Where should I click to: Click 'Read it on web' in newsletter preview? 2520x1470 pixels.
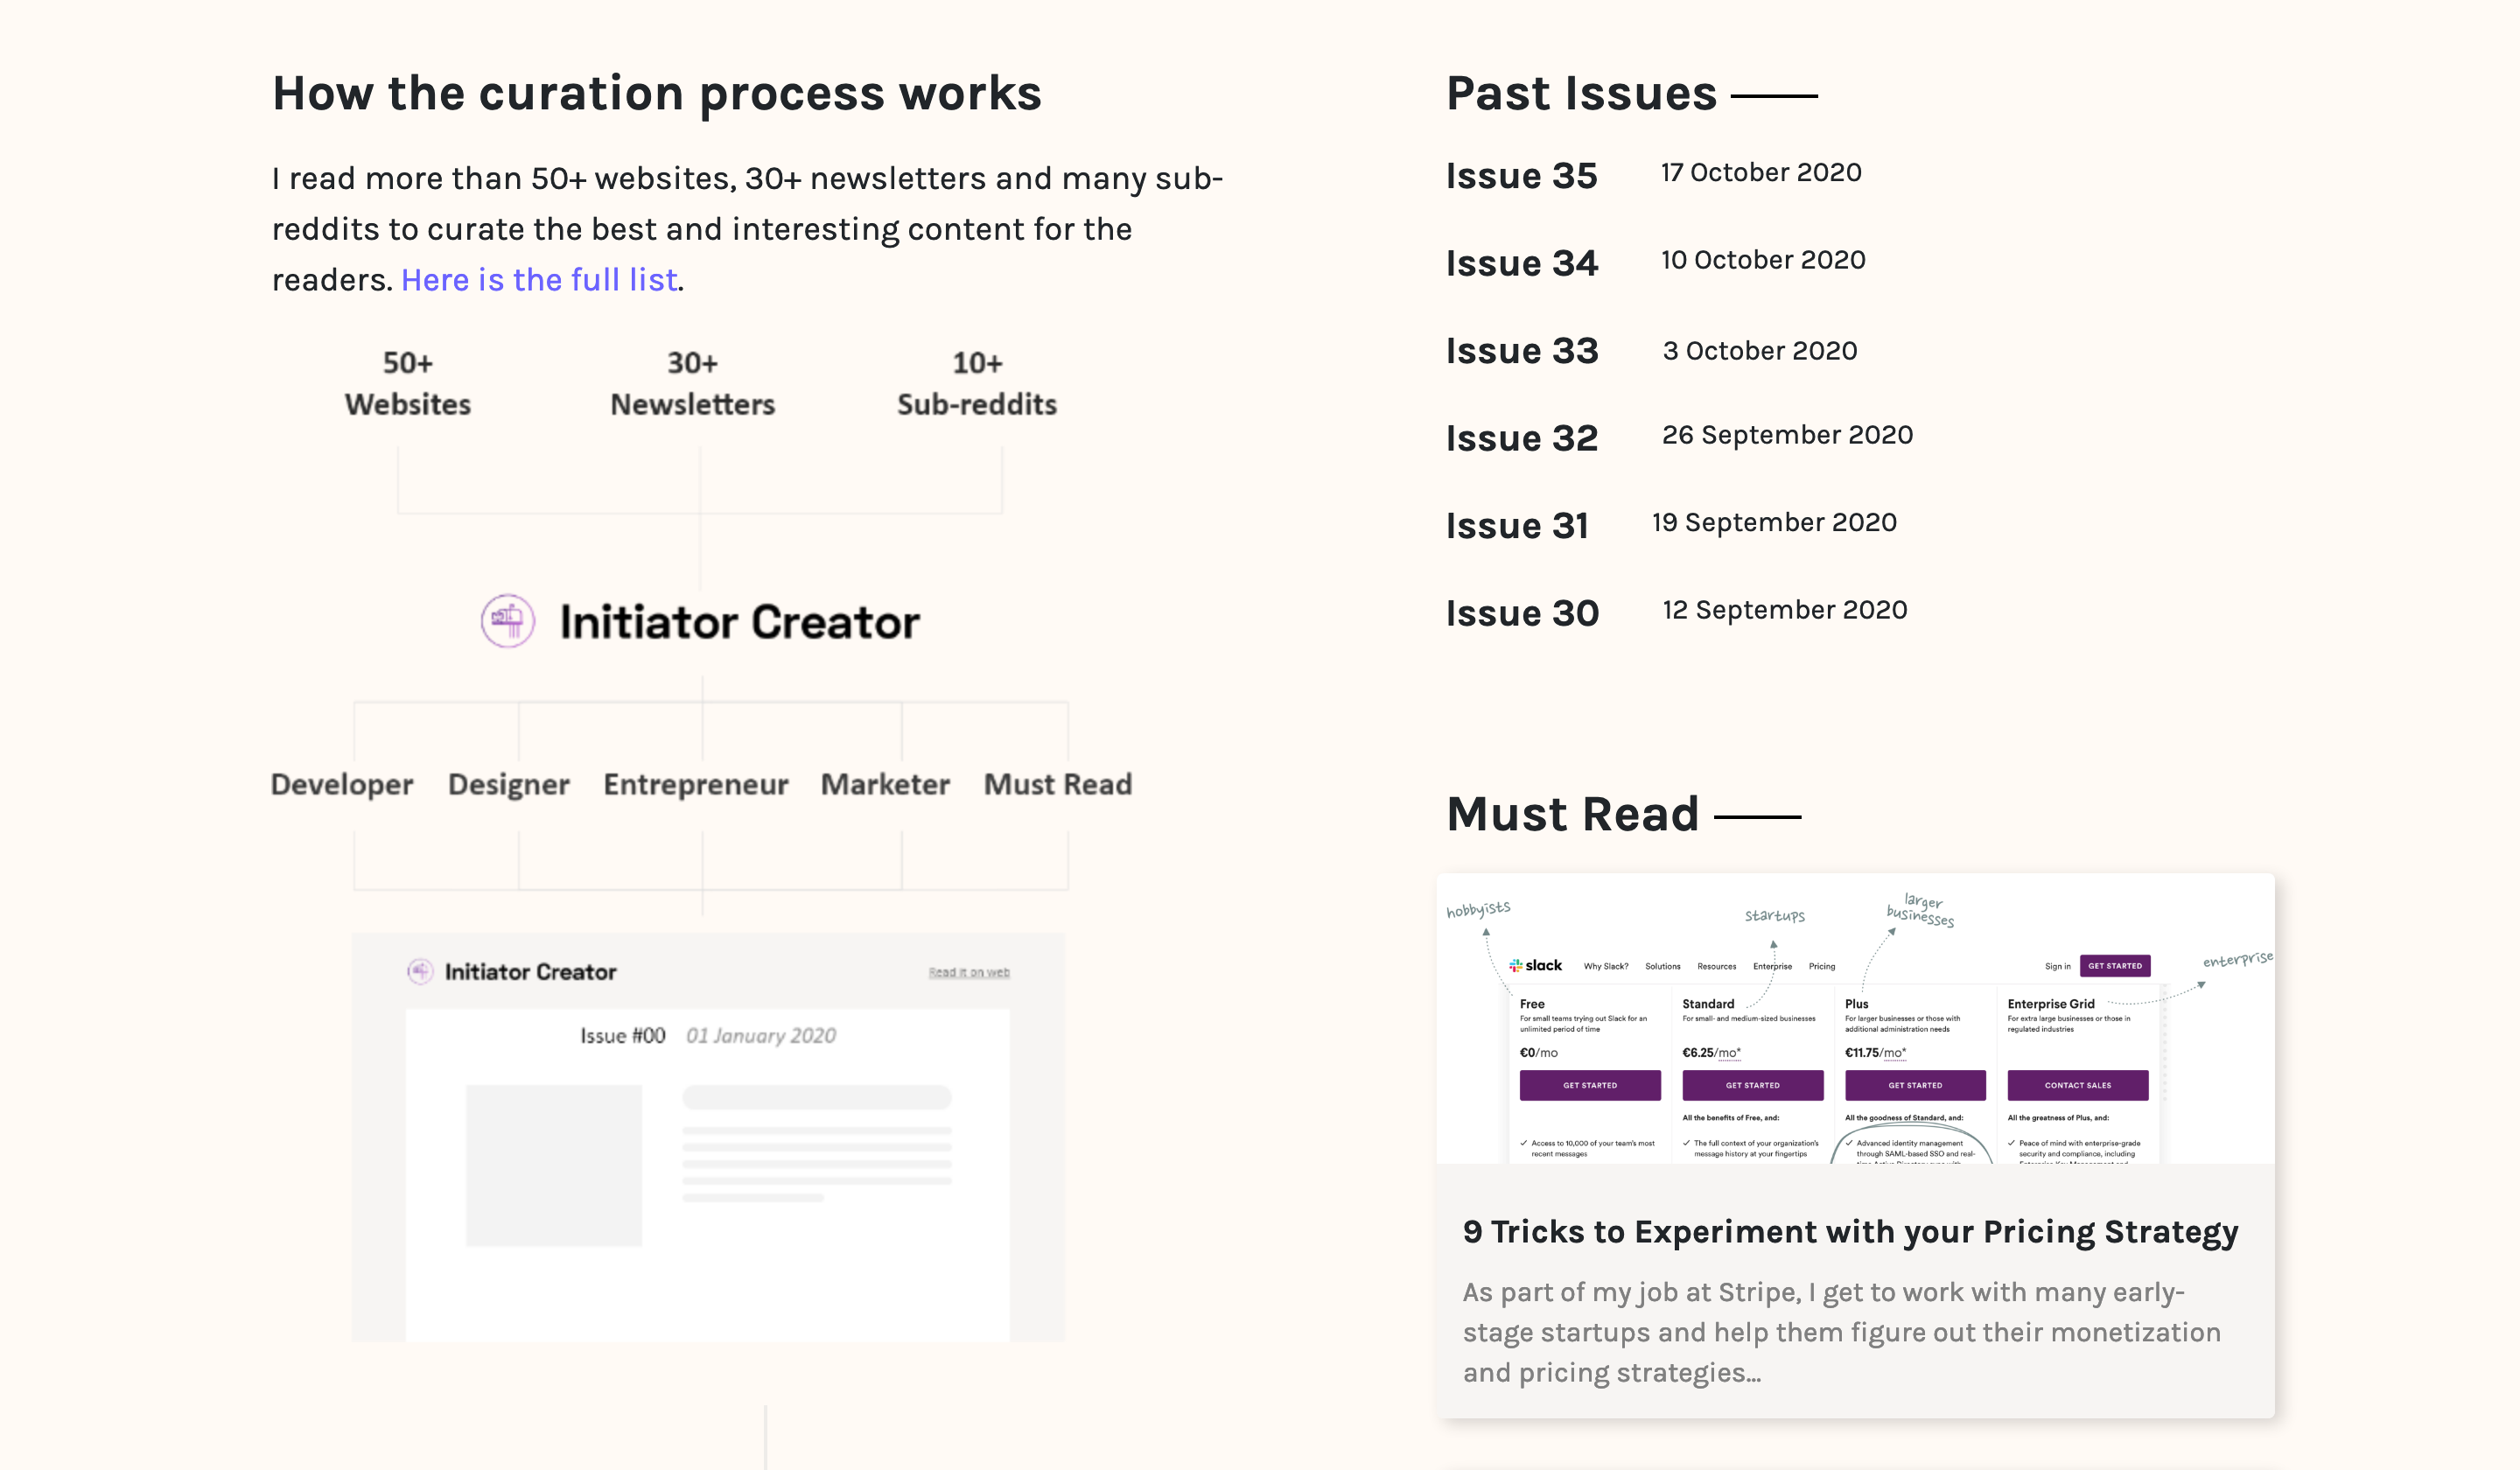(x=969, y=972)
